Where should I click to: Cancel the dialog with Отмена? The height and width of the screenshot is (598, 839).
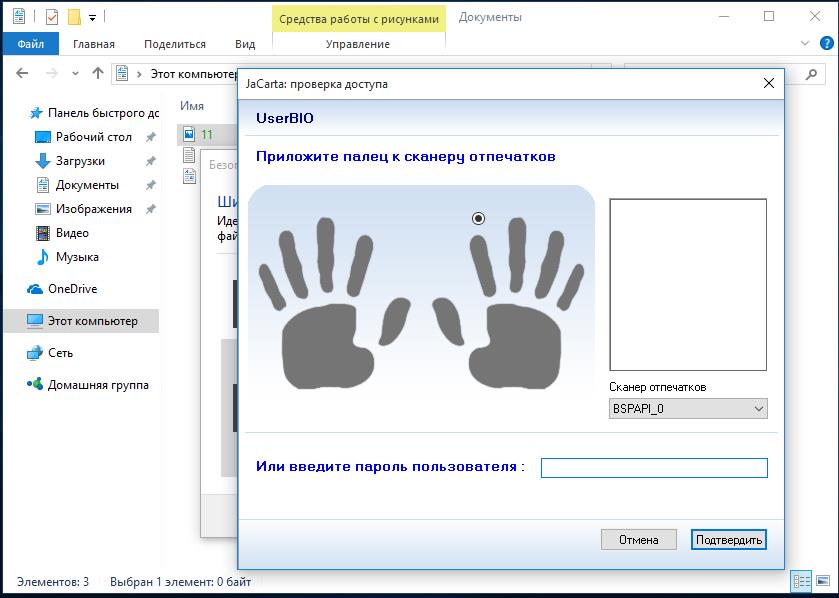(x=639, y=540)
